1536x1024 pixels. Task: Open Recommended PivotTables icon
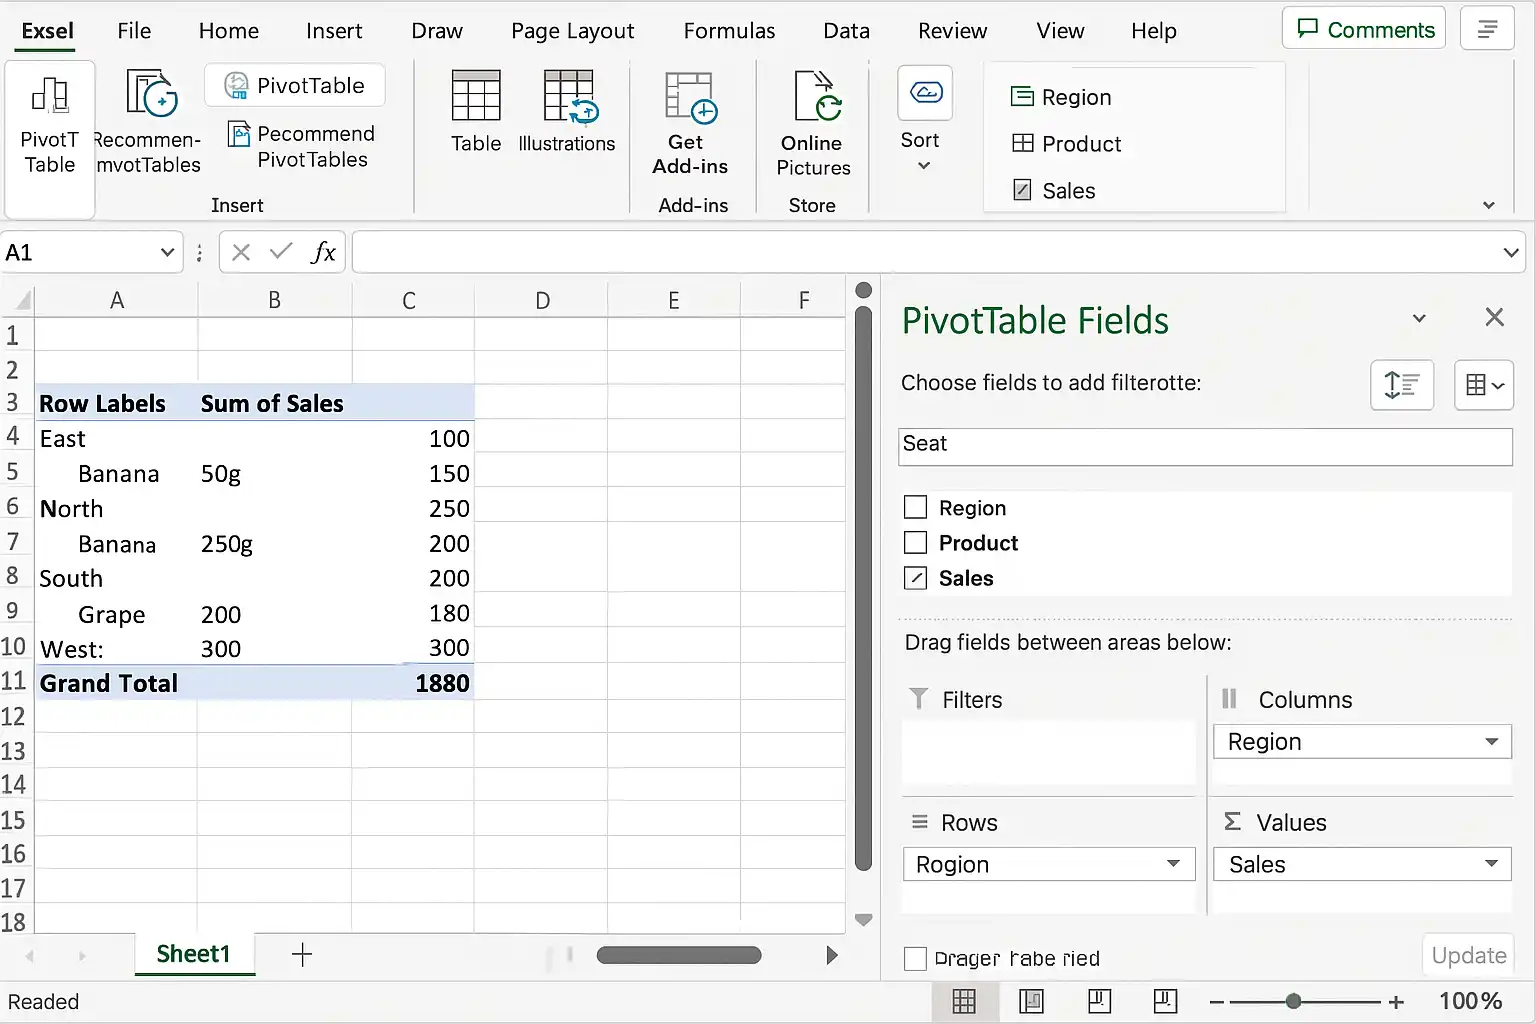(151, 93)
